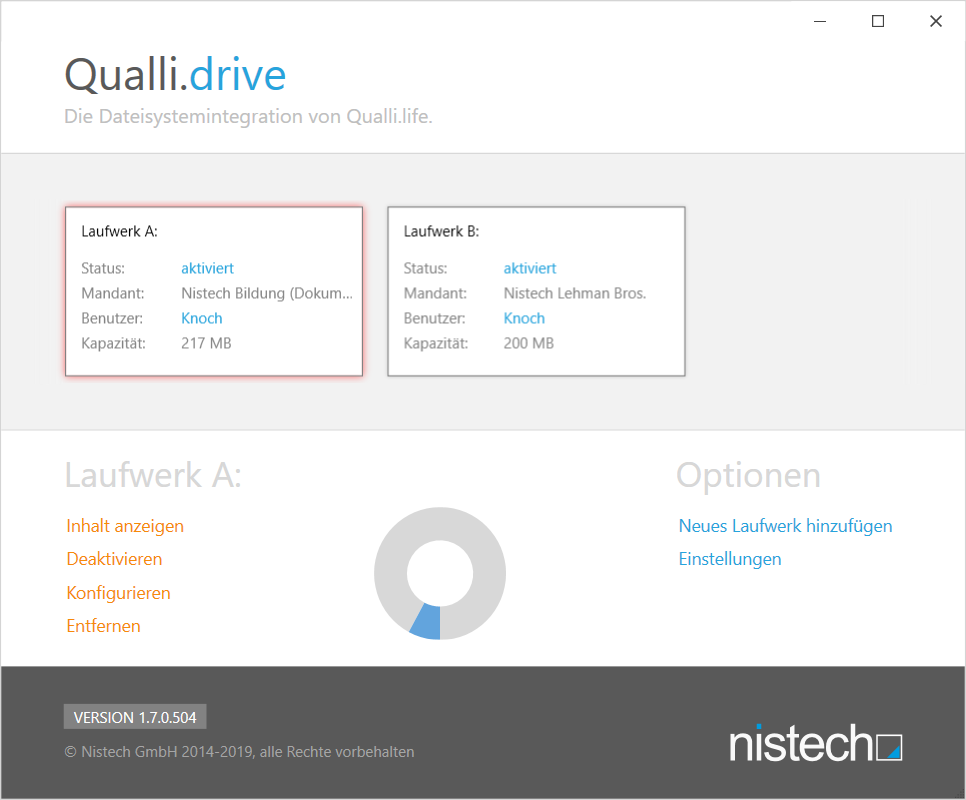
Task: Click the '217 MB' capacity value
Action: point(206,344)
